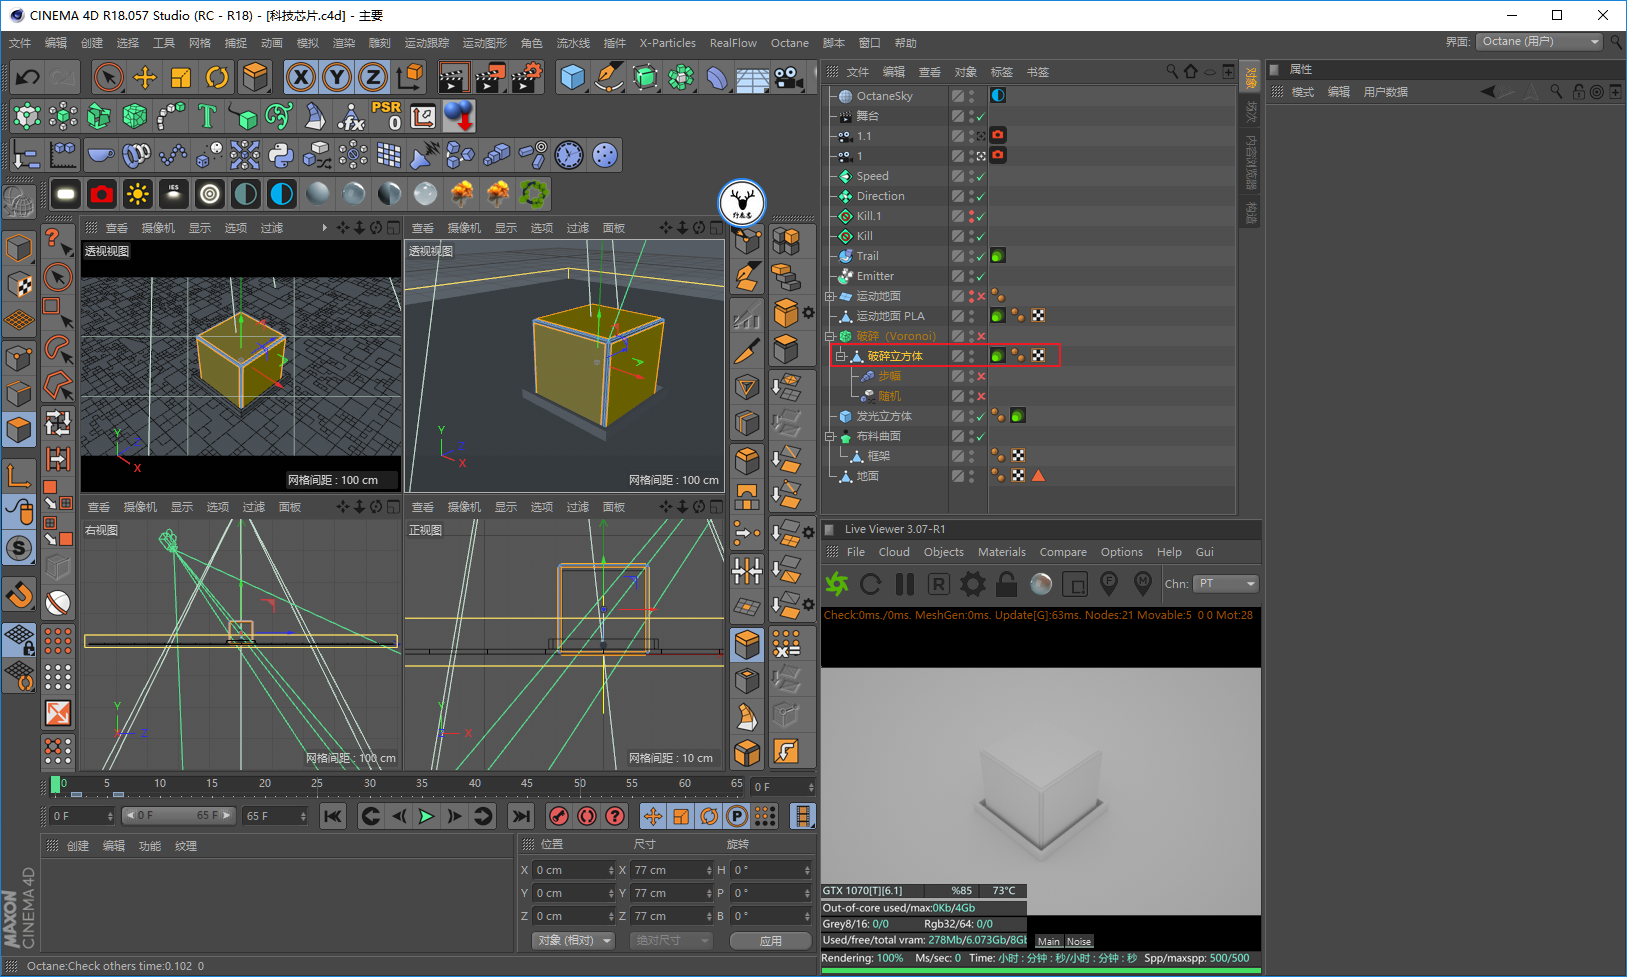Open the Python script icon

(x=281, y=155)
